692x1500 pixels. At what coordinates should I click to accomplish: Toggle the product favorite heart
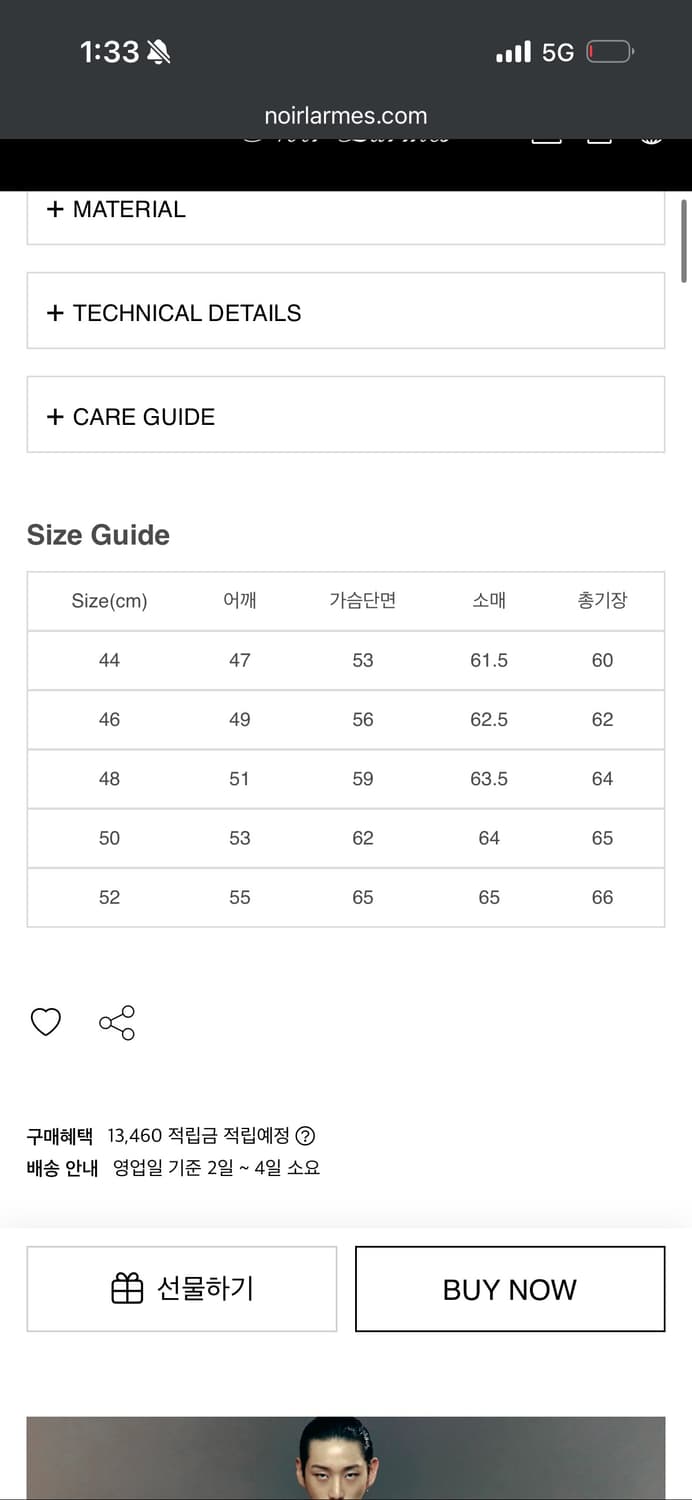(45, 1022)
